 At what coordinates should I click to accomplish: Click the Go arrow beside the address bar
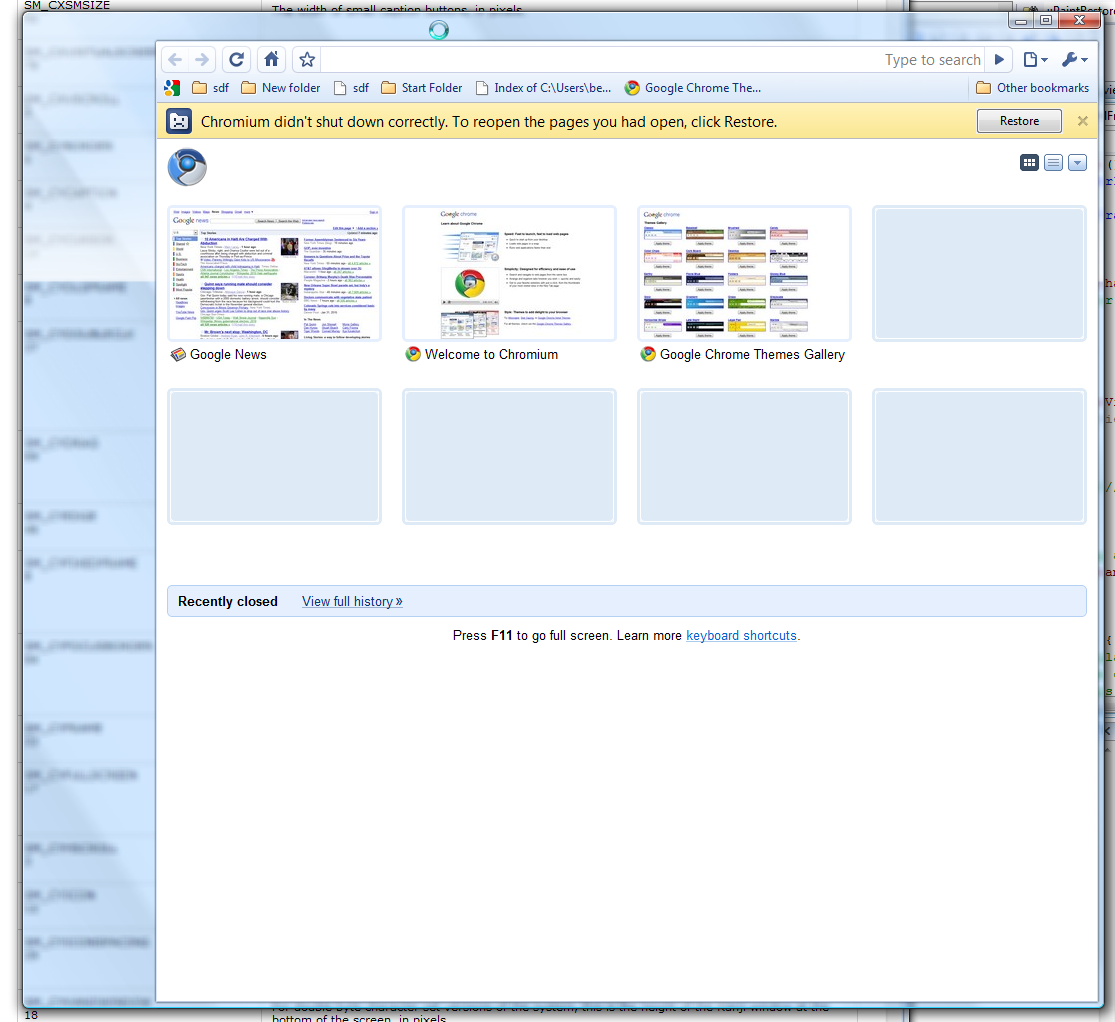[x=999, y=60]
